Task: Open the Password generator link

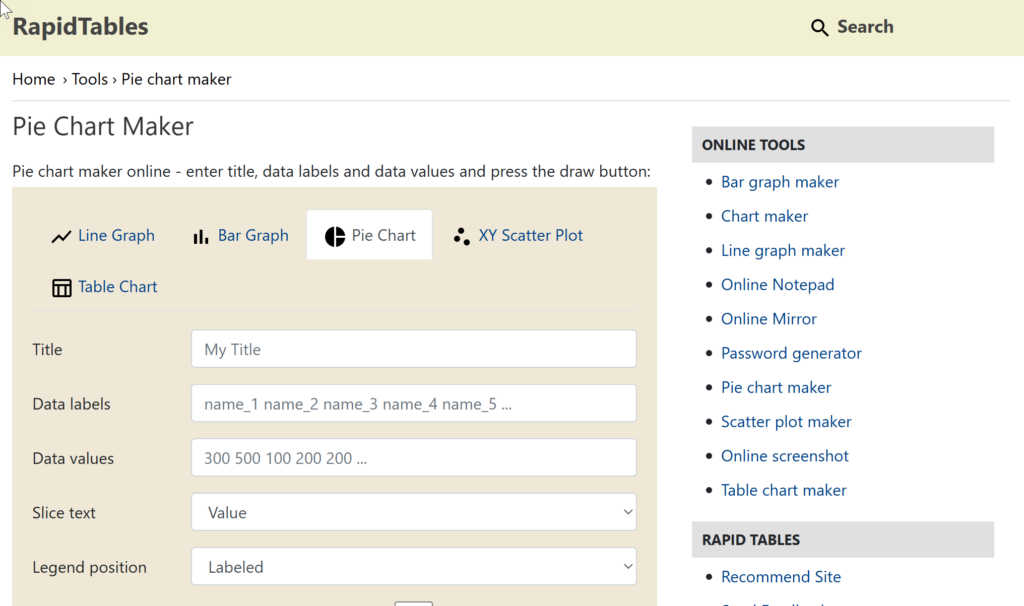Action: click(x=790, y=353)
